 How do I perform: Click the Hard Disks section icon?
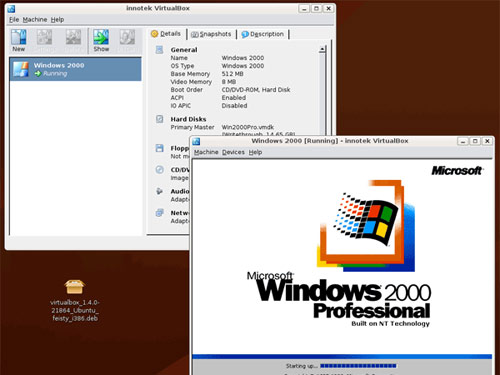pos(160,119)
